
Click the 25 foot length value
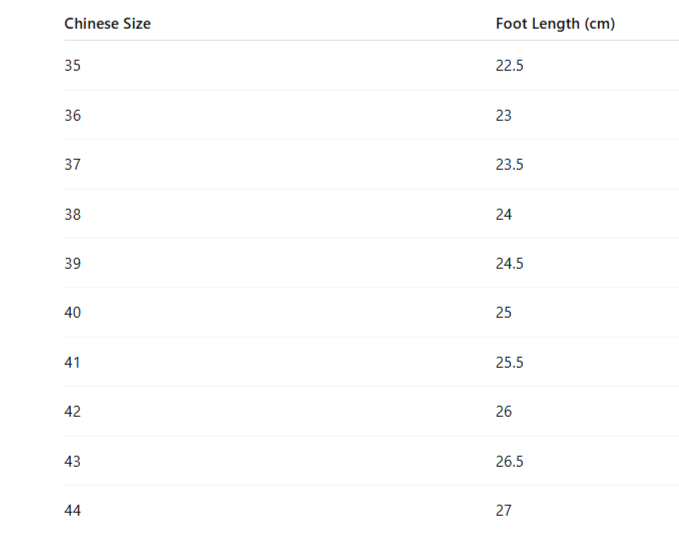tap(504, 312)
